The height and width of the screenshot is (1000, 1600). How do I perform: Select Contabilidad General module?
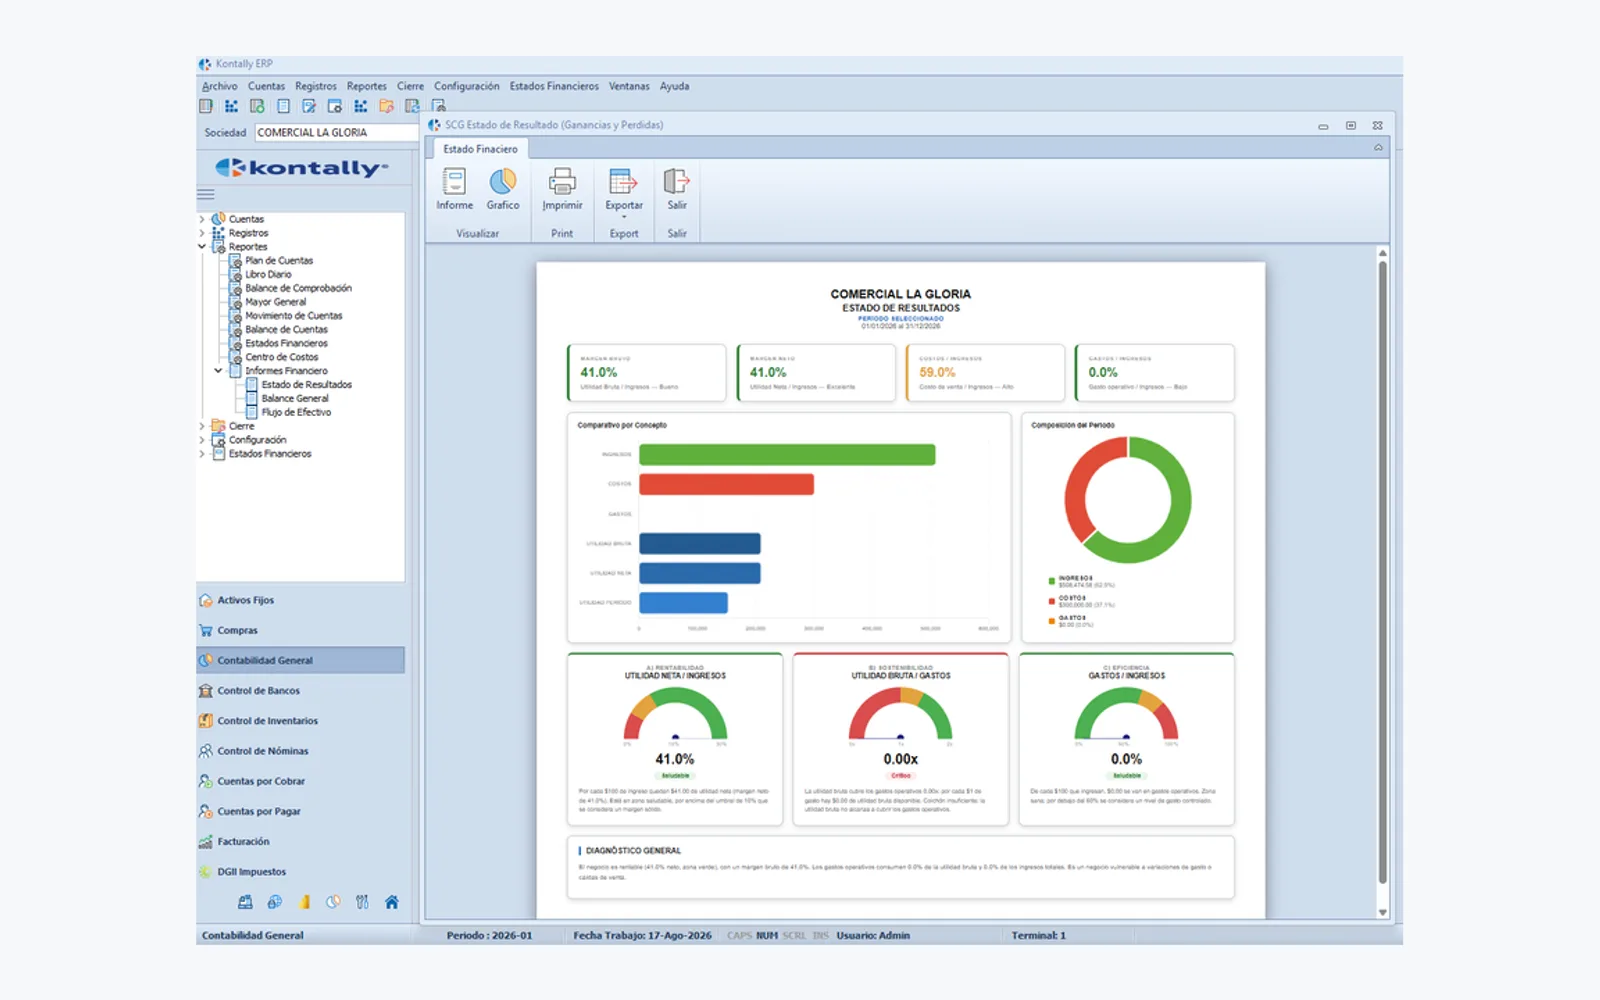pos(300,660)
